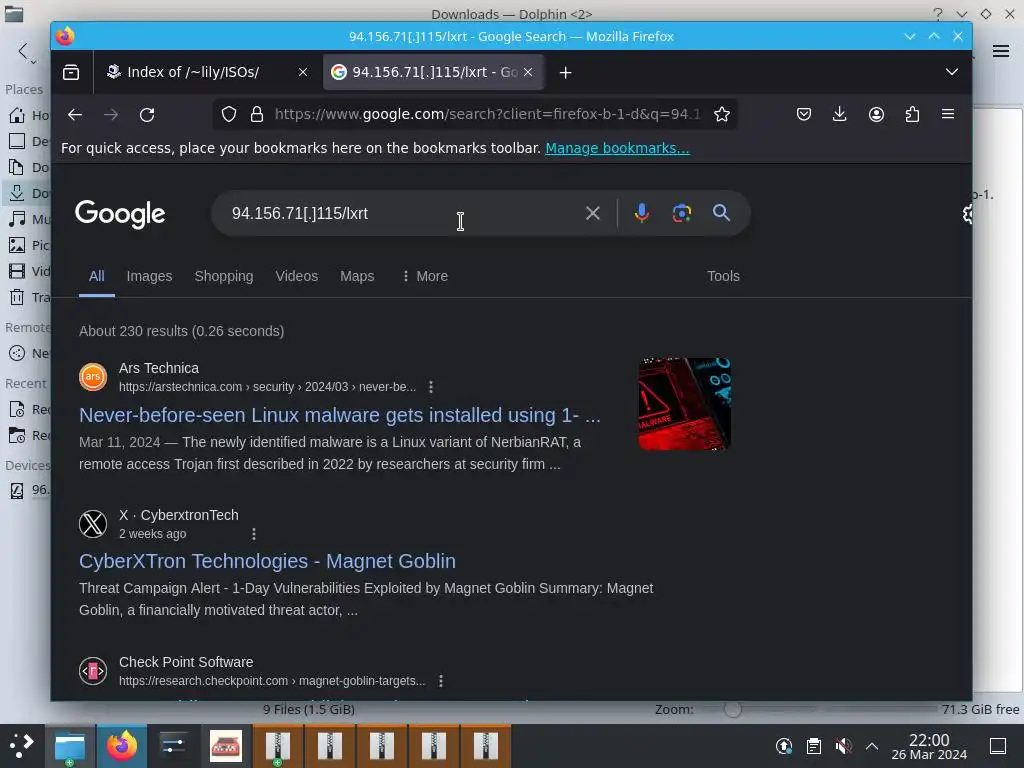
Task: Bookmark this page with the star
Action: point(722,114)
